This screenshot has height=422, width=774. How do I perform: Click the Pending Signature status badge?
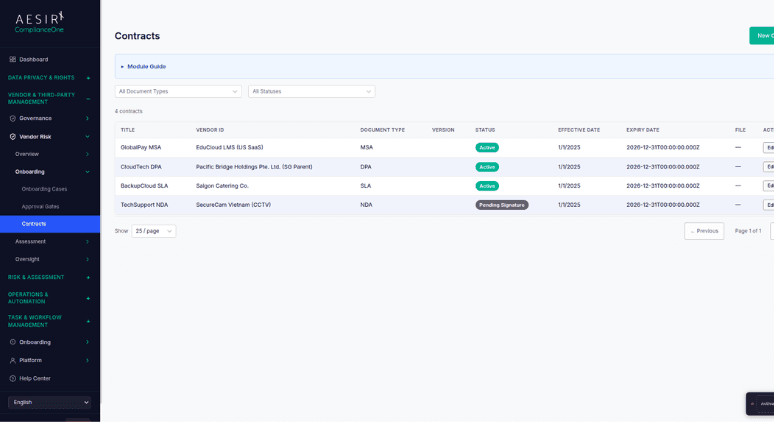tap(502, 205)
